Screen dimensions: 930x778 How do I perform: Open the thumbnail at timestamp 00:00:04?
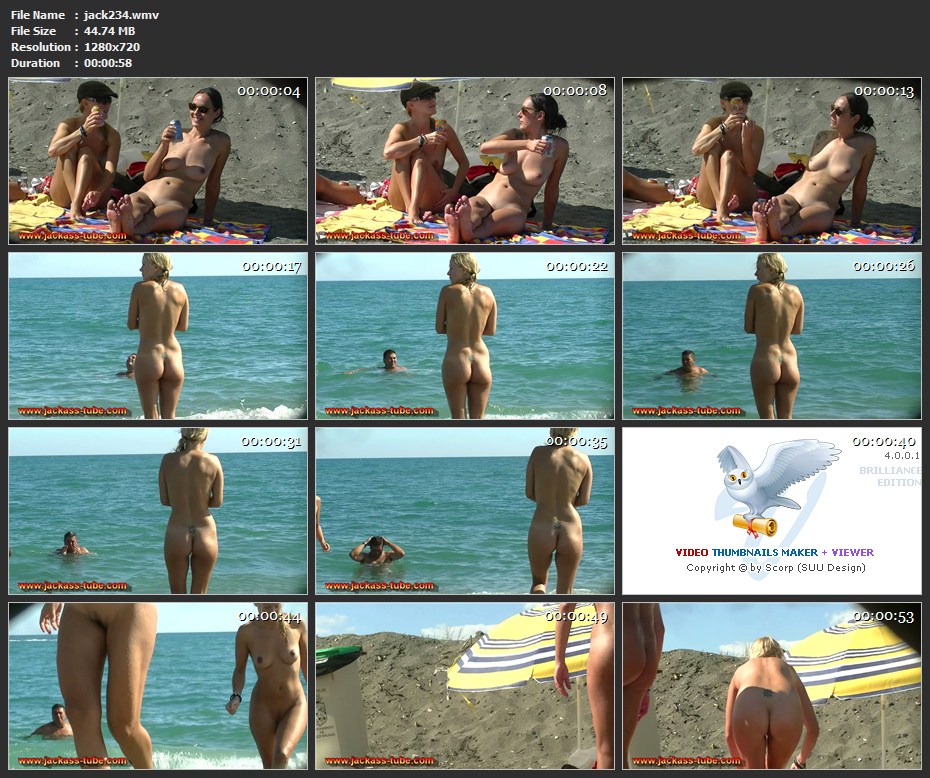(158, 161)
